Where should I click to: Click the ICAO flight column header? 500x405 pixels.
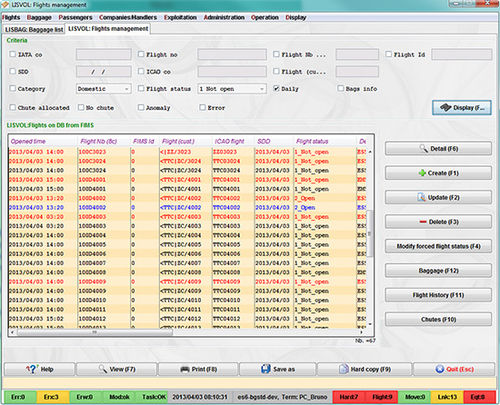(233, 141)
